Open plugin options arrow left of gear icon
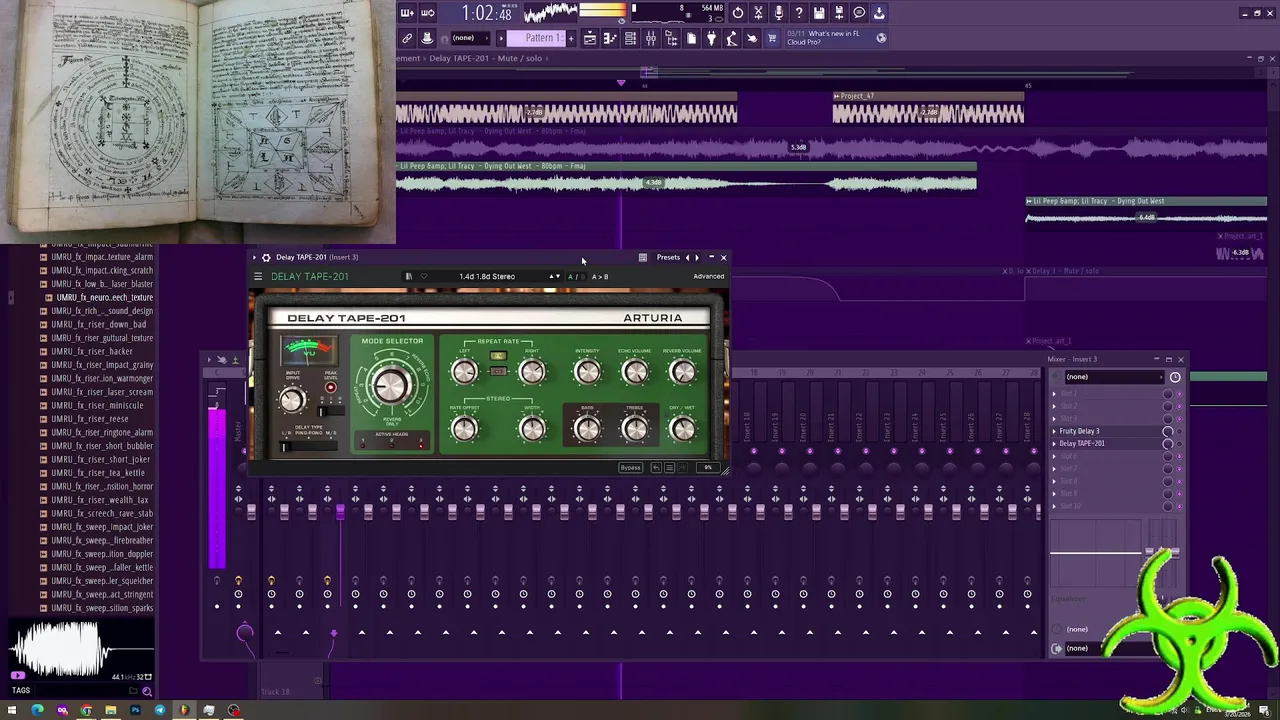 click(254, 257)
